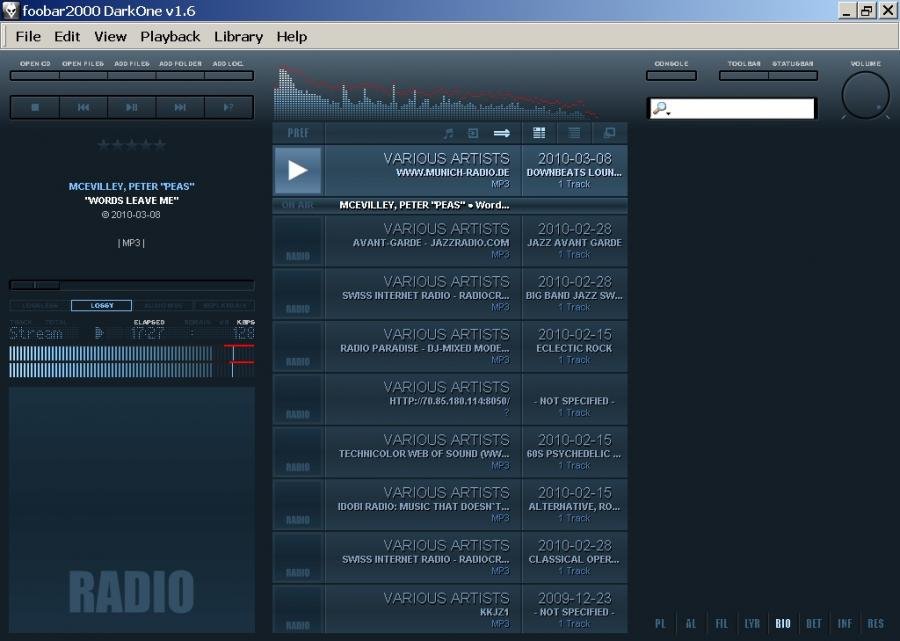The image size is (900, 641).
Task: Toggle play/pause in transport controls
Action: coord(131,107)
